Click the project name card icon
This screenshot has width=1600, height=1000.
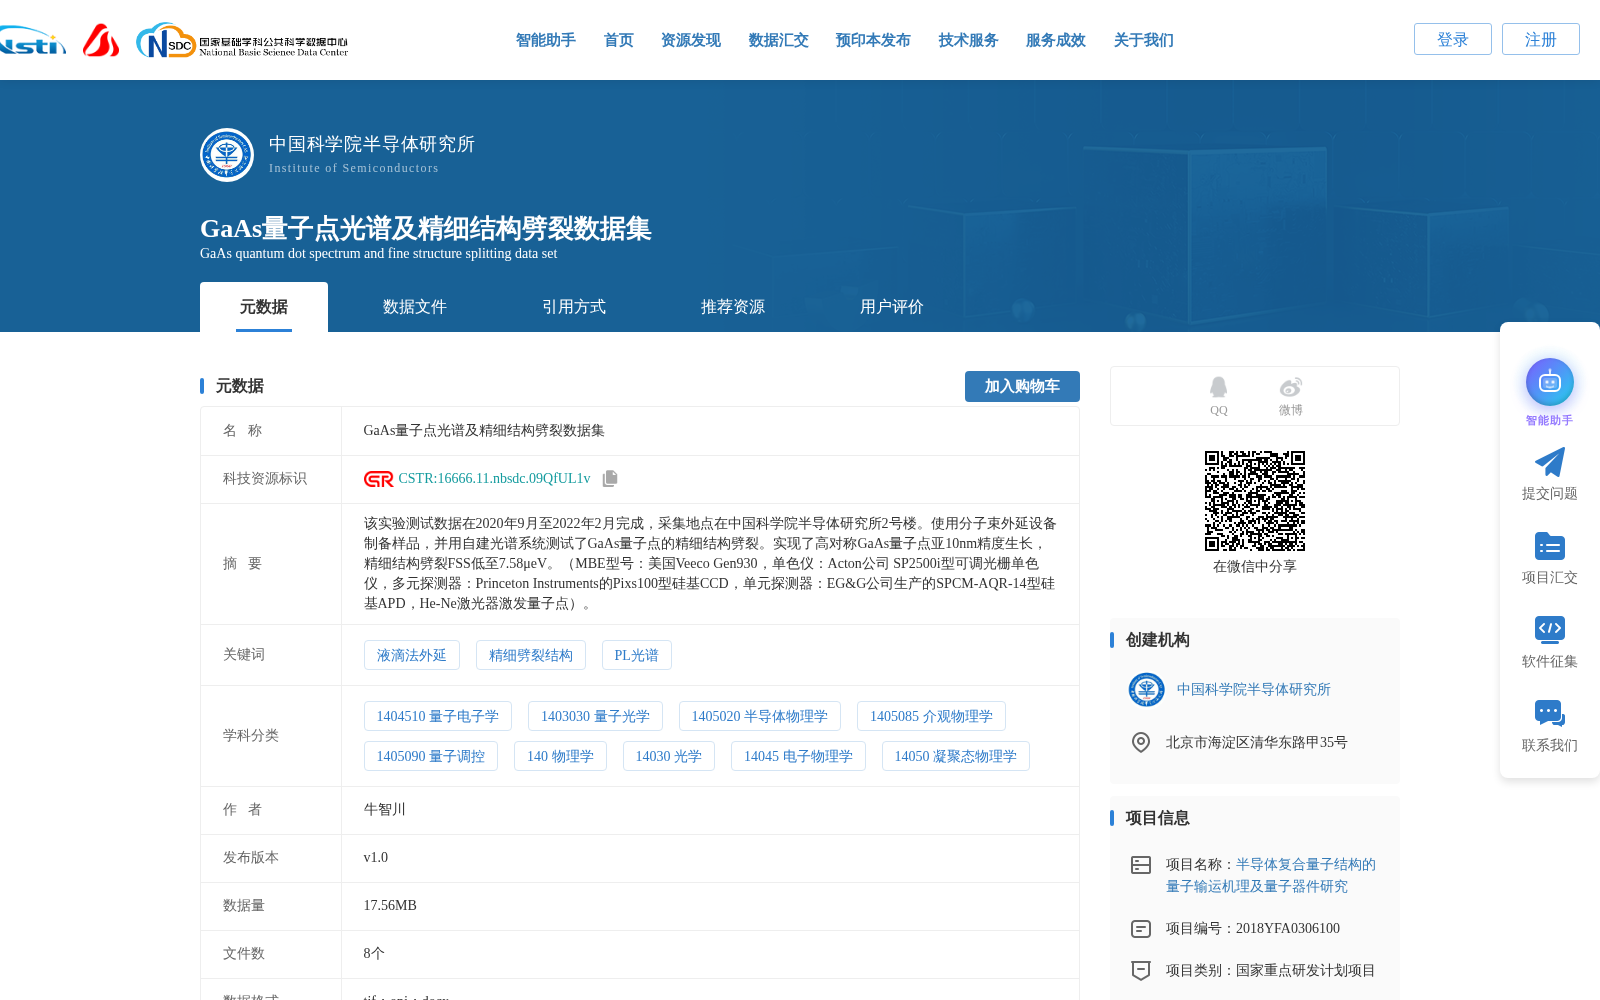(x=1140, y=864)
